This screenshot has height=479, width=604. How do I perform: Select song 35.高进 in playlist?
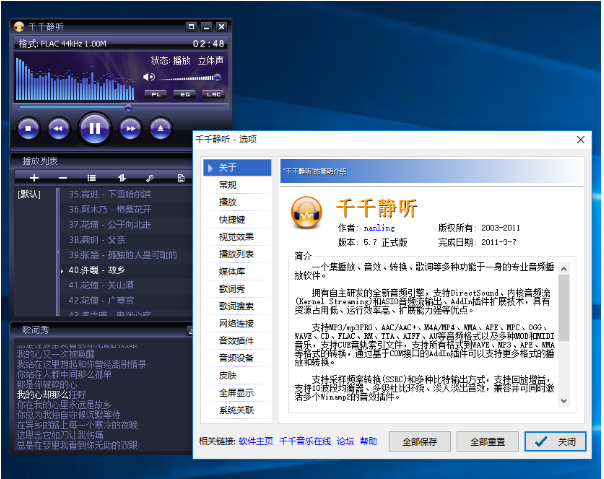click(x=127, y=194)
